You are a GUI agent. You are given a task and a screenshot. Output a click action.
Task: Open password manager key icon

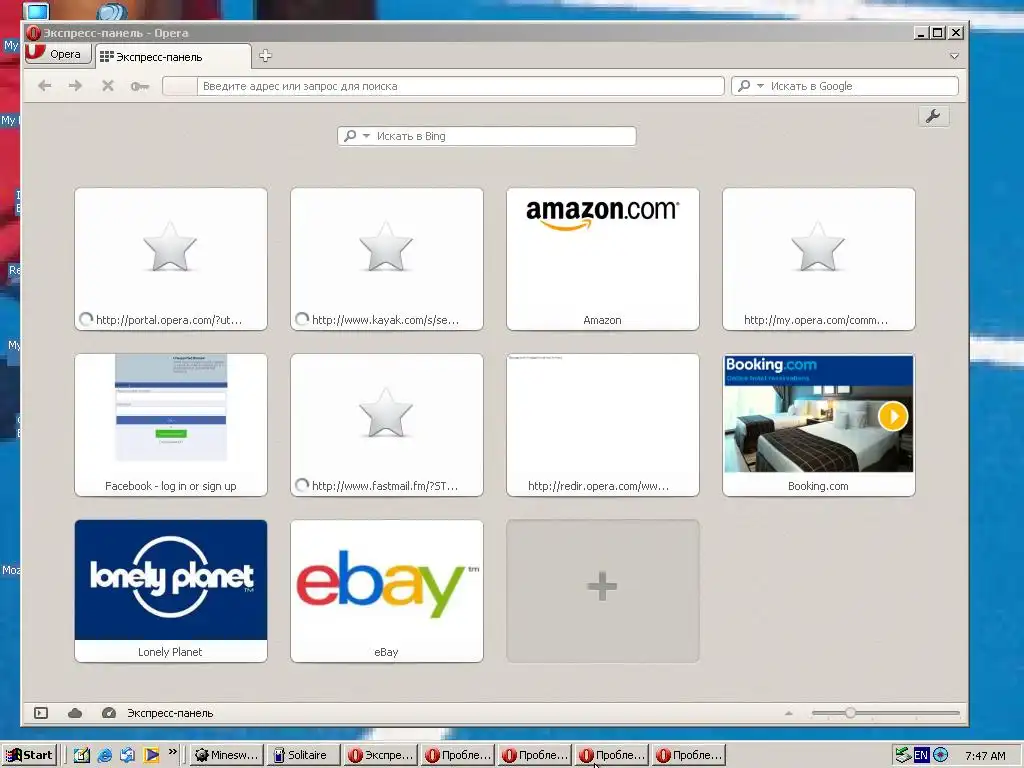coord(140,86)
